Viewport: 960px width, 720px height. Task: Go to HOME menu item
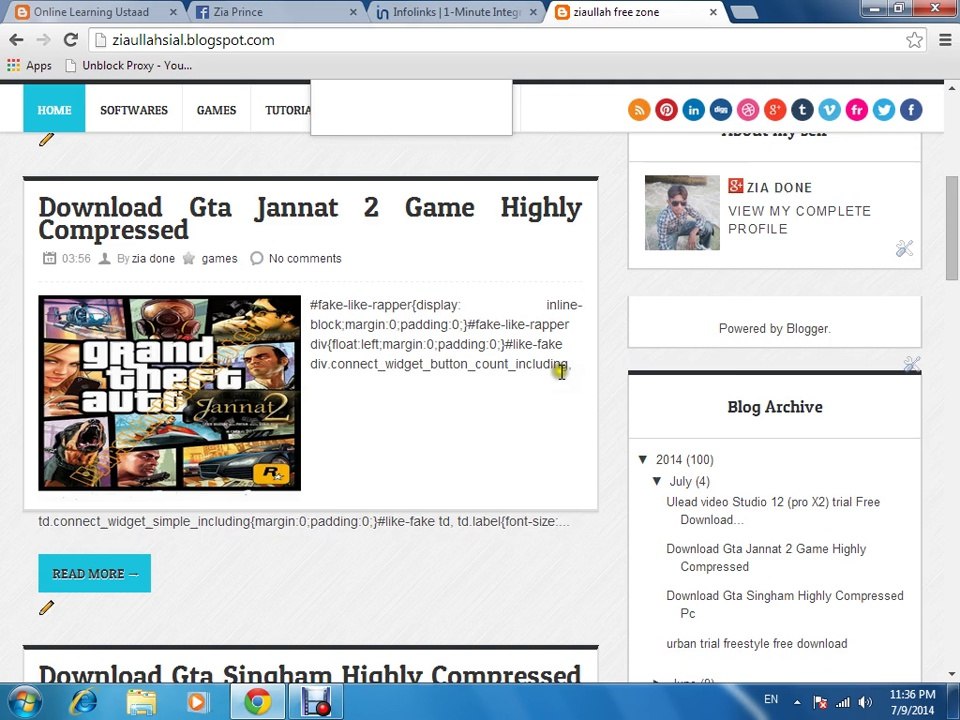coord(54,110)
